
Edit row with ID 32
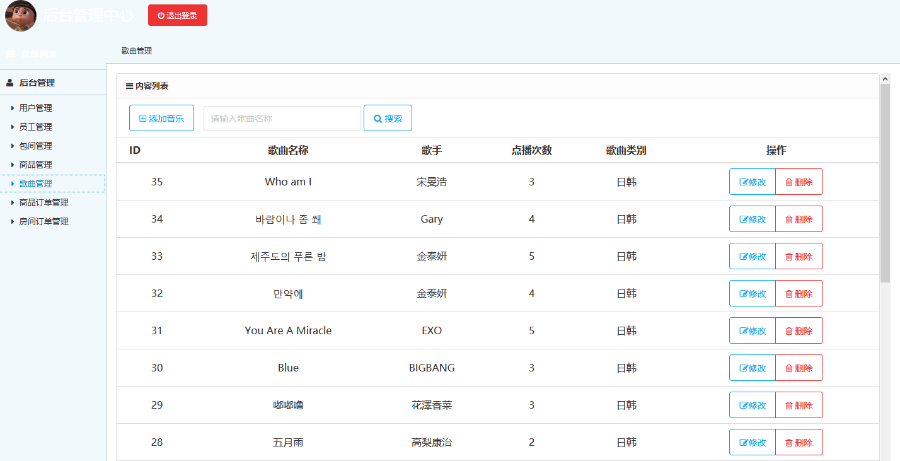(752, 293)
